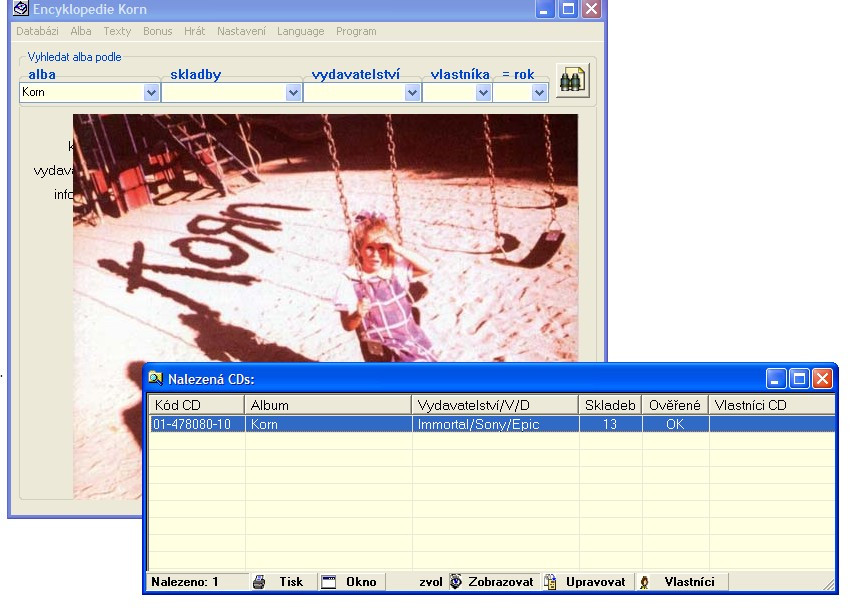
Task: Select the Korn album cell in results
Action: pyautogui.click(x=328, y=424)
